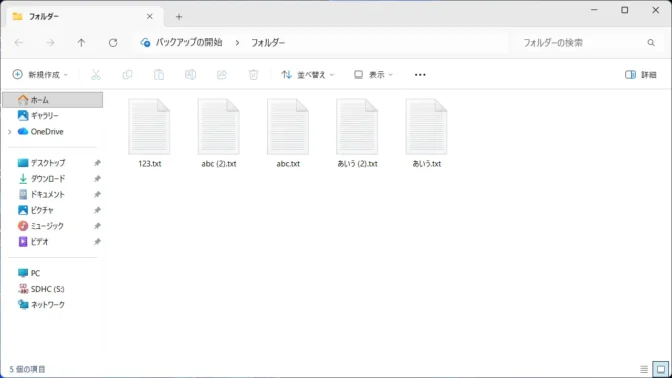
Task: Select the あいう.txt file
Action: 426,133
